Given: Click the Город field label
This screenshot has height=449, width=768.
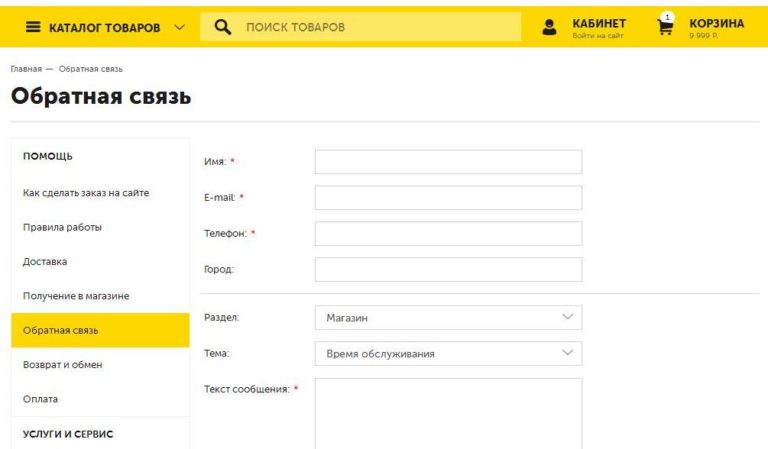Looking at the screenshot, I should tap(219, 269).
